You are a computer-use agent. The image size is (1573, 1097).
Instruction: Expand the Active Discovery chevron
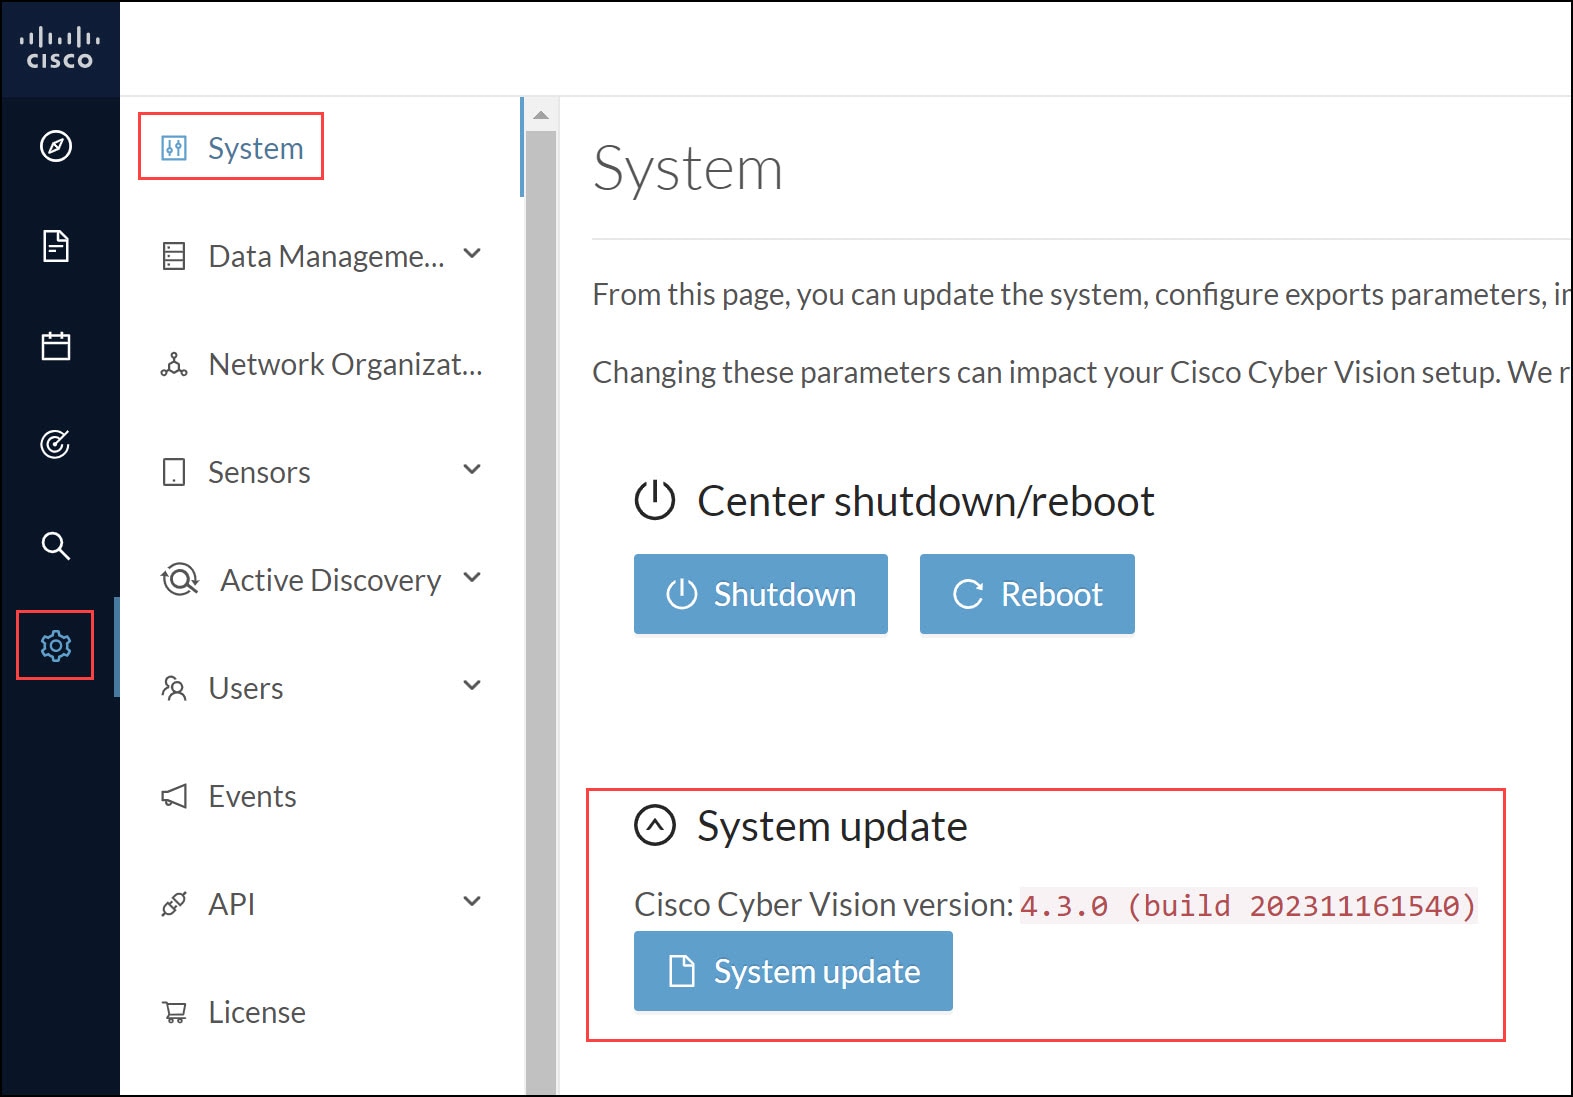[x=472, y=577]
